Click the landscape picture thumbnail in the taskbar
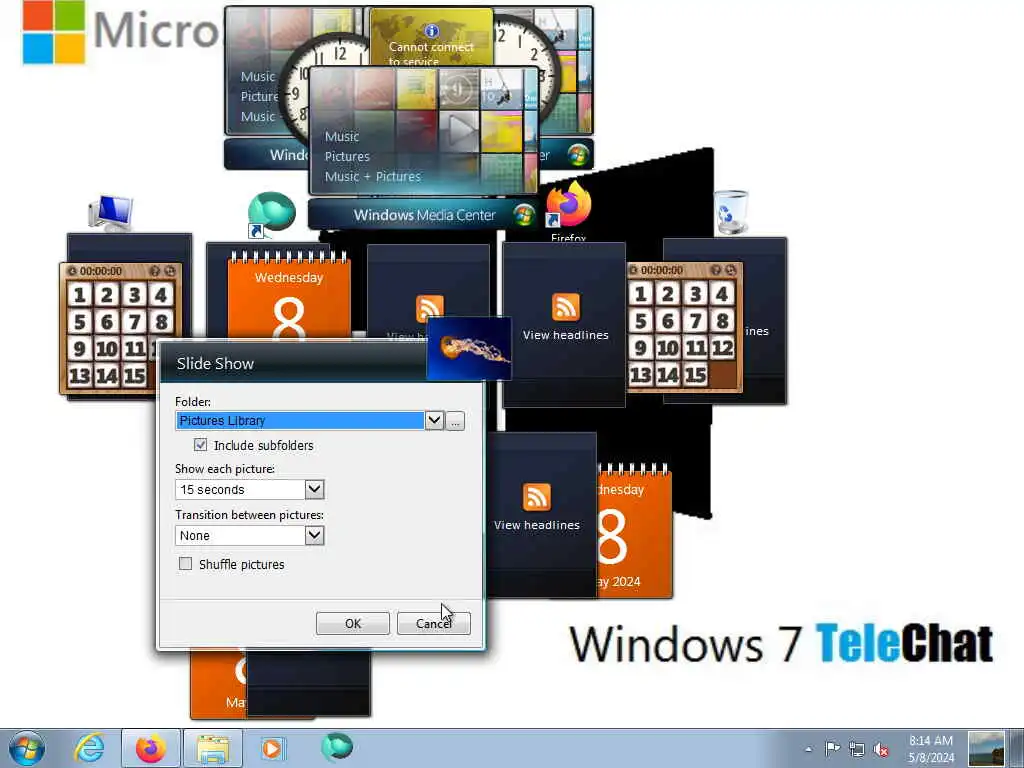 986,749
